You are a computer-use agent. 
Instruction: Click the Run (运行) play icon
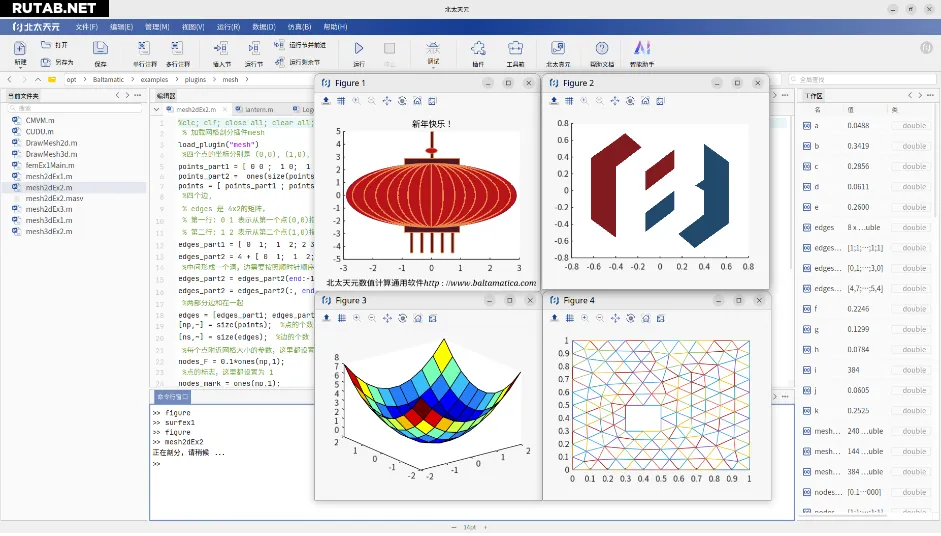pos(359,48)
